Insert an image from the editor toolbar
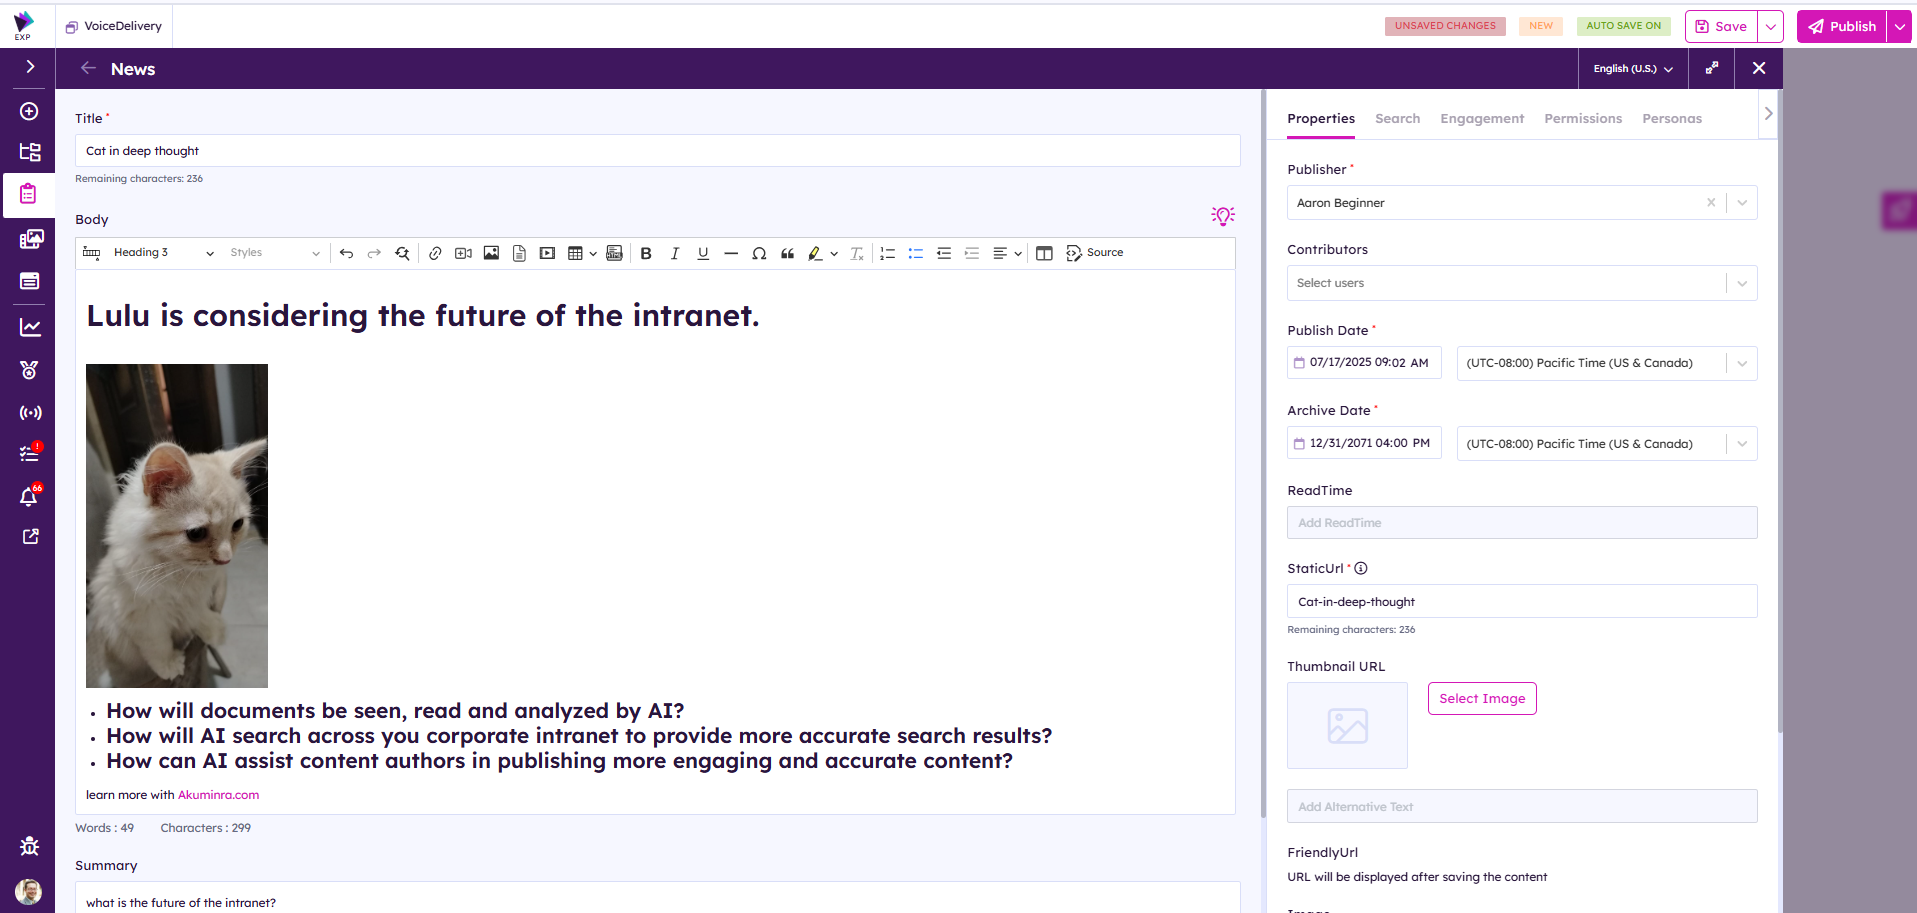The width and height of the screenshot is (1917, 913). coord(491,253)
